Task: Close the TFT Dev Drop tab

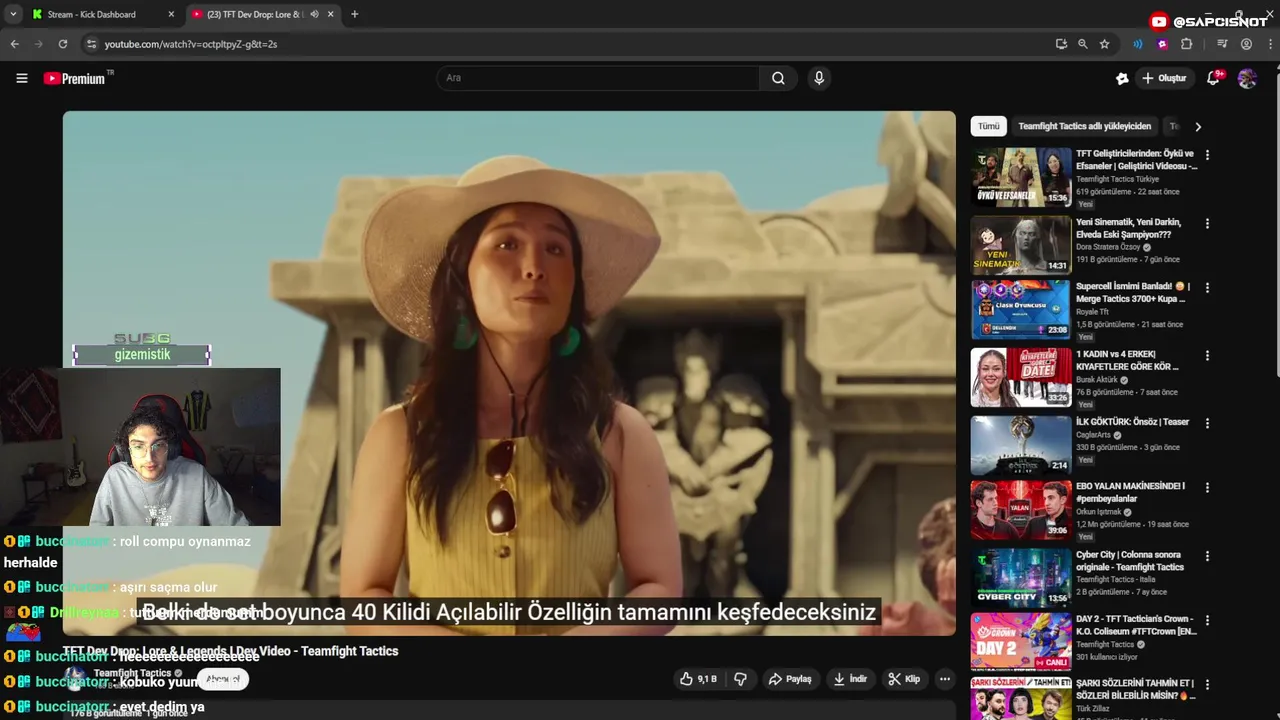Action: click(x=331, y=14)
